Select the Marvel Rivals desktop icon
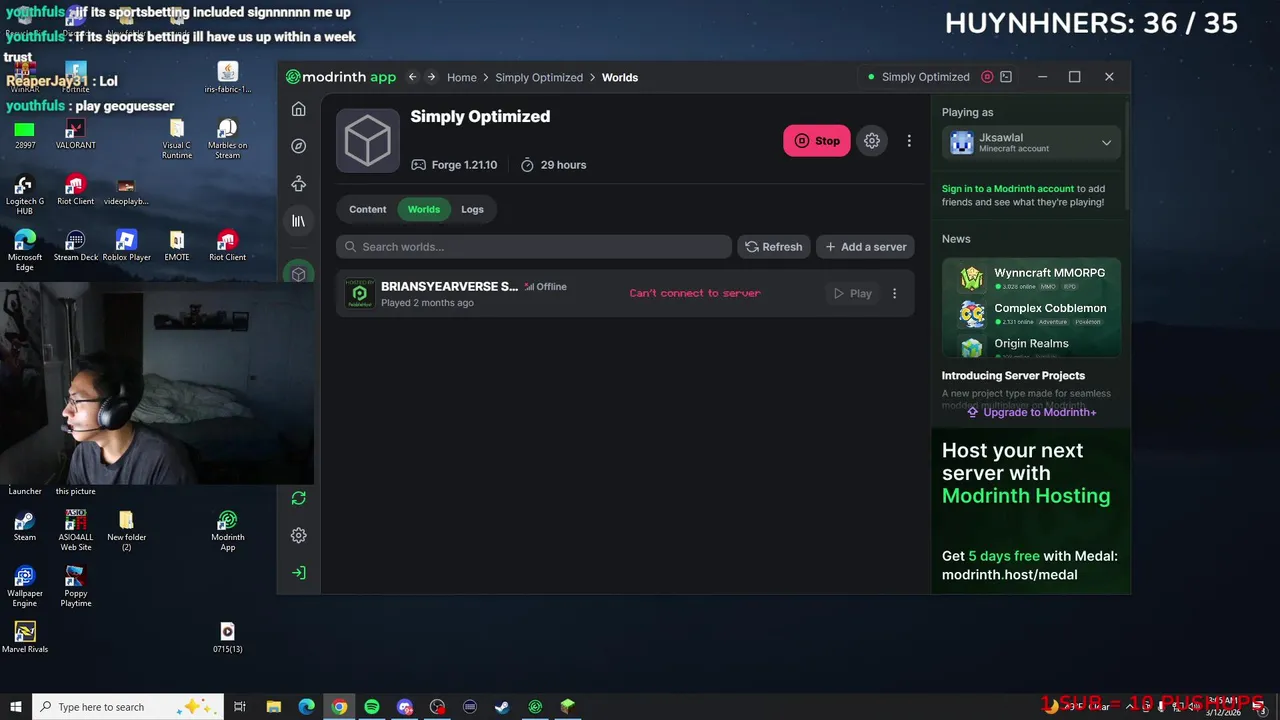 click(x=25, y=637)
